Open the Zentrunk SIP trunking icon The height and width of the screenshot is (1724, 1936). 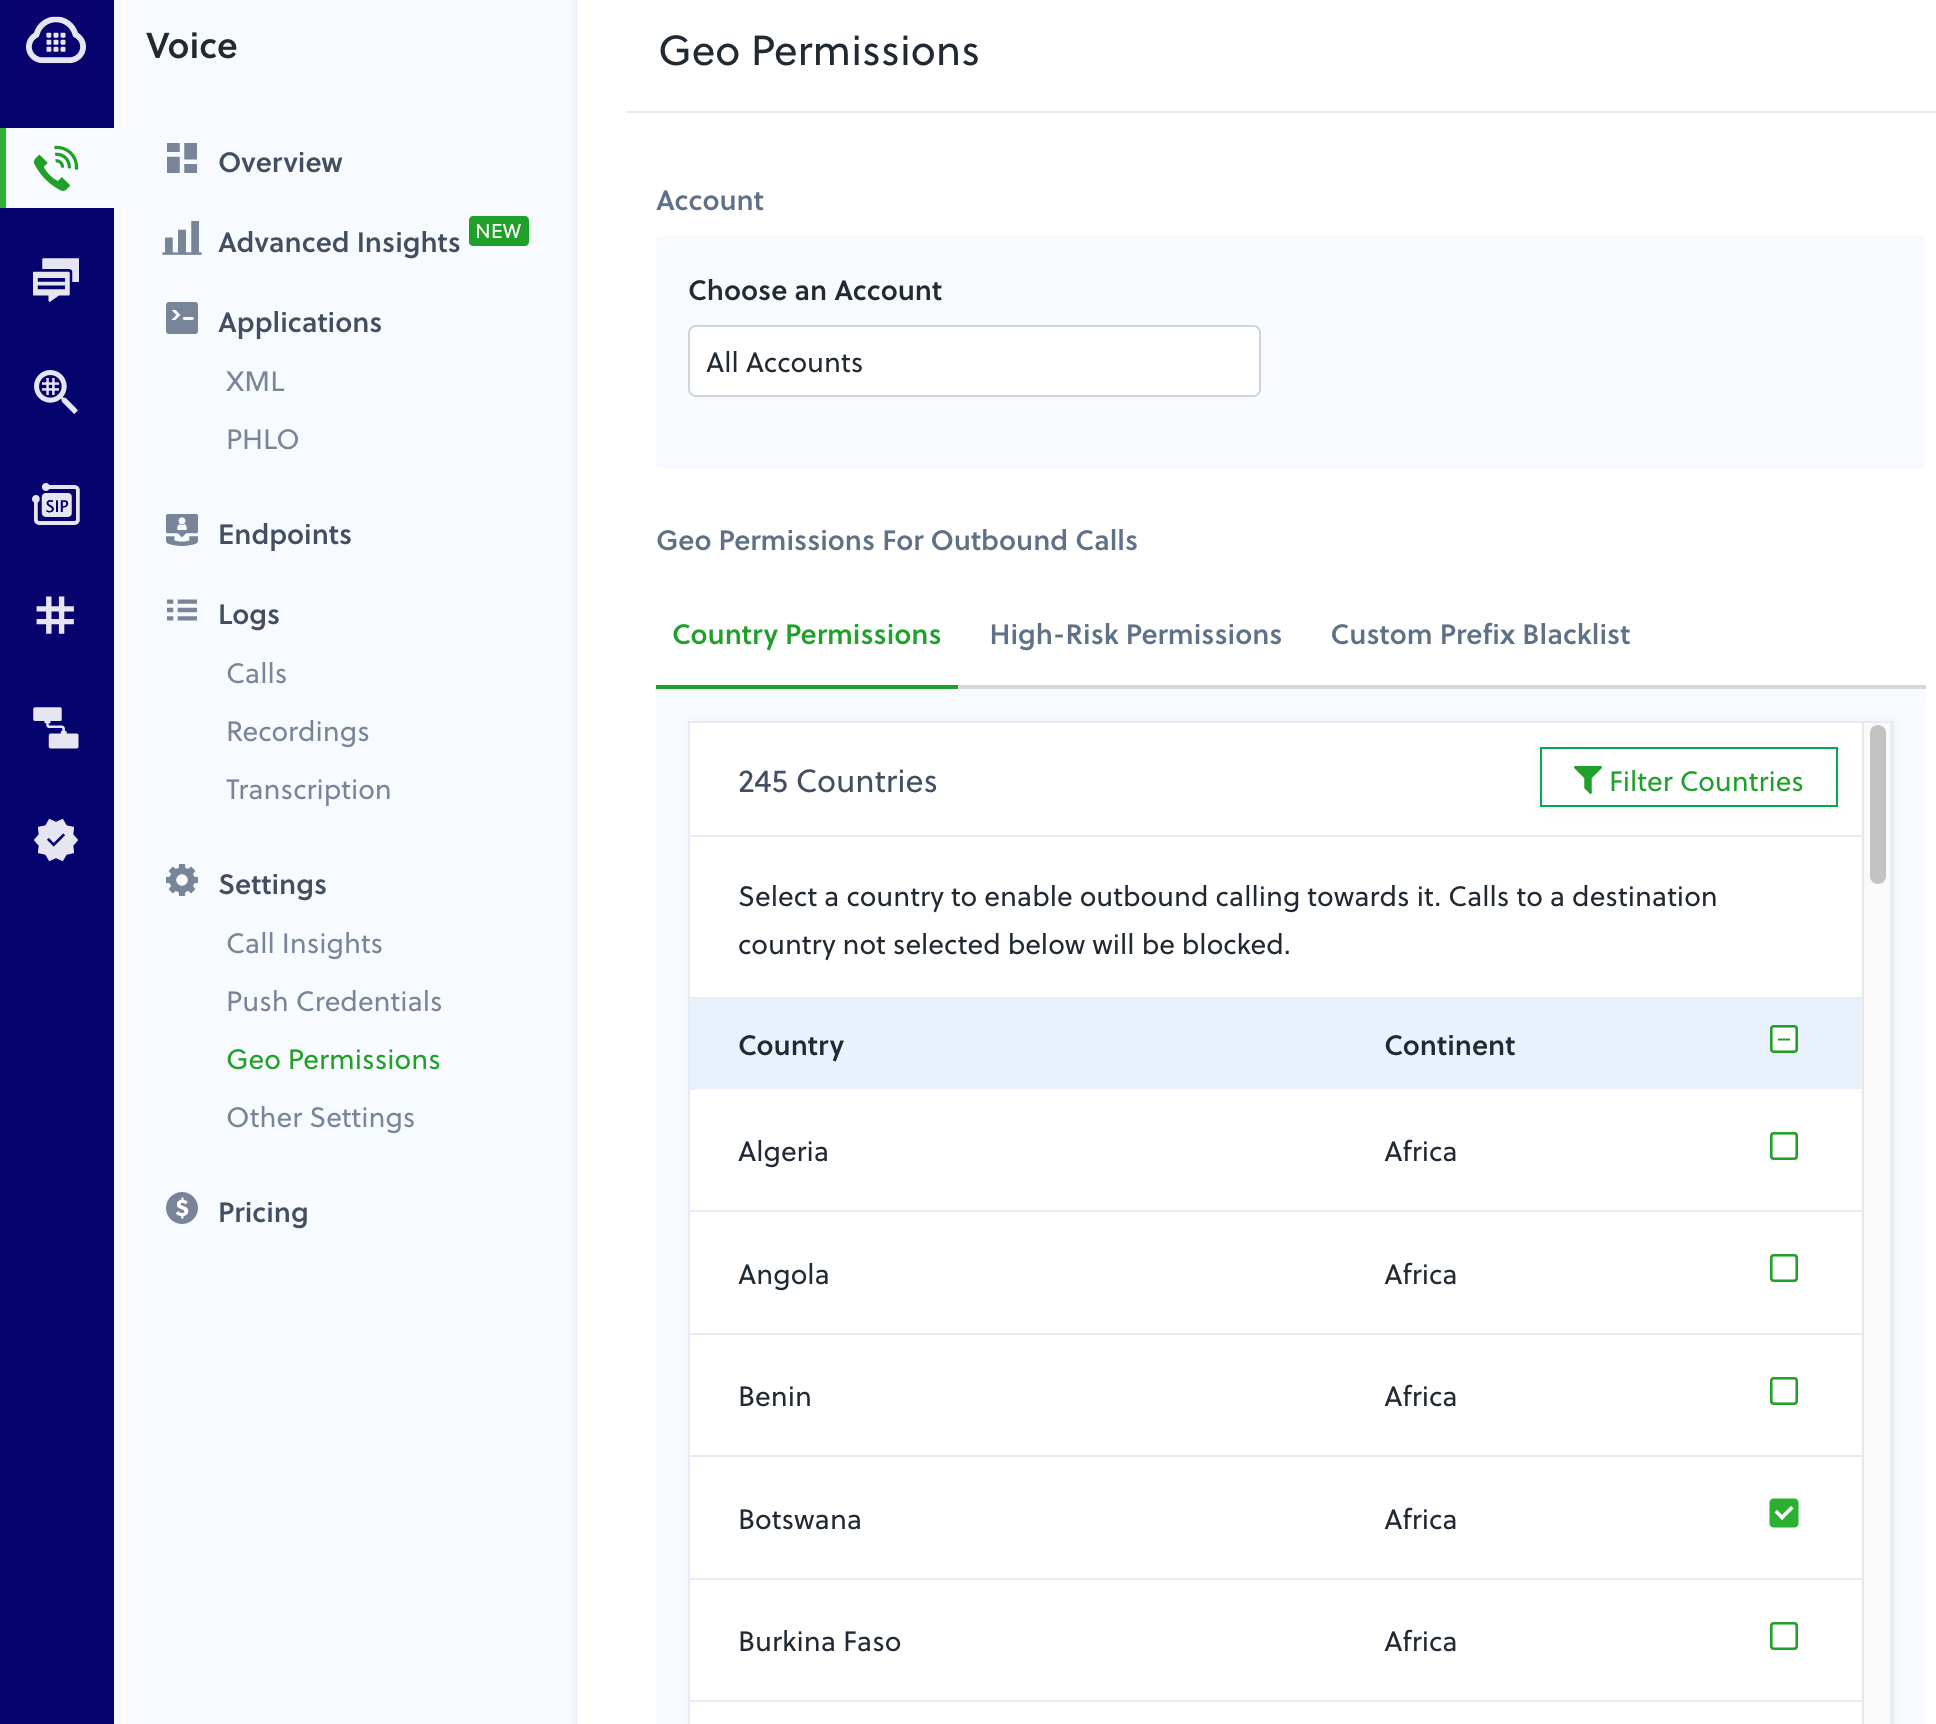pos(57,505)
